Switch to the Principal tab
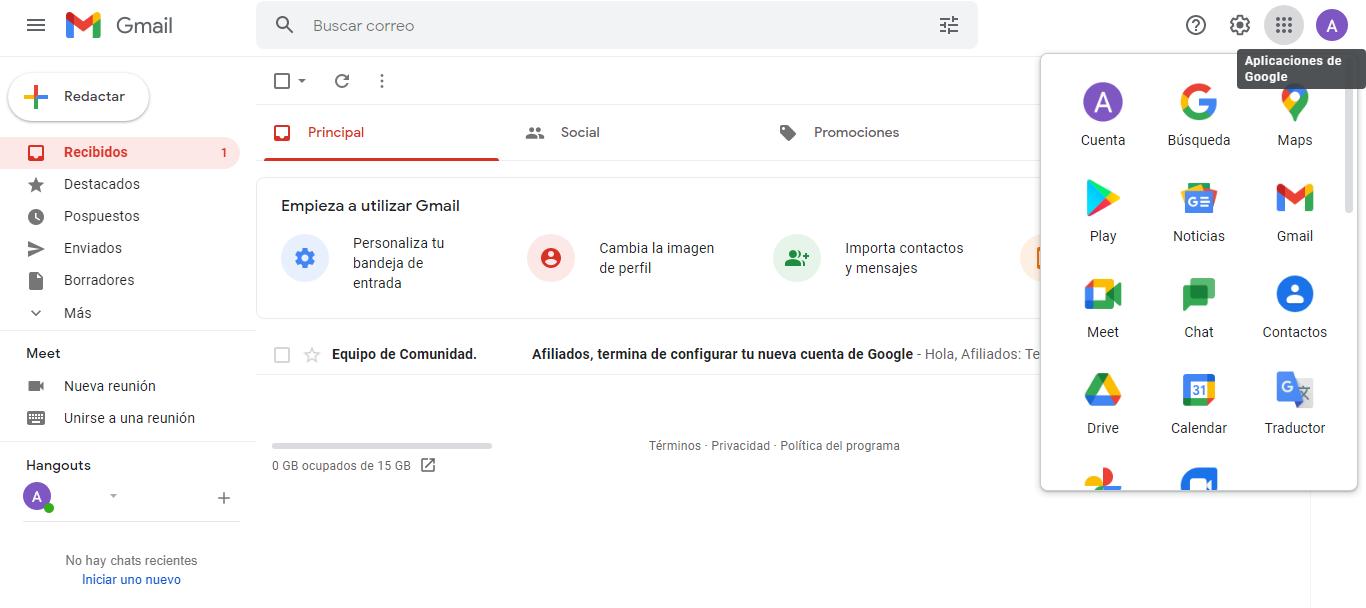Image resolution: width=1366 pixels, height=608 pixels. [x=381, y=132]
